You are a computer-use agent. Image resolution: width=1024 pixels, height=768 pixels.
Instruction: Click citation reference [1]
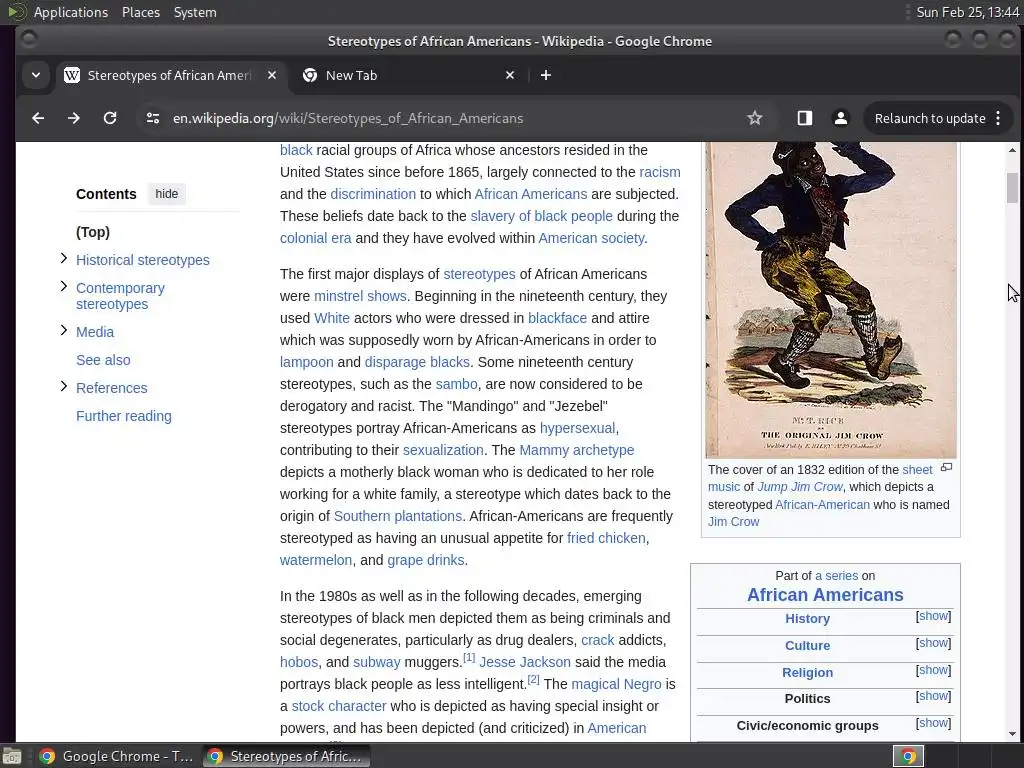[469, 657]
